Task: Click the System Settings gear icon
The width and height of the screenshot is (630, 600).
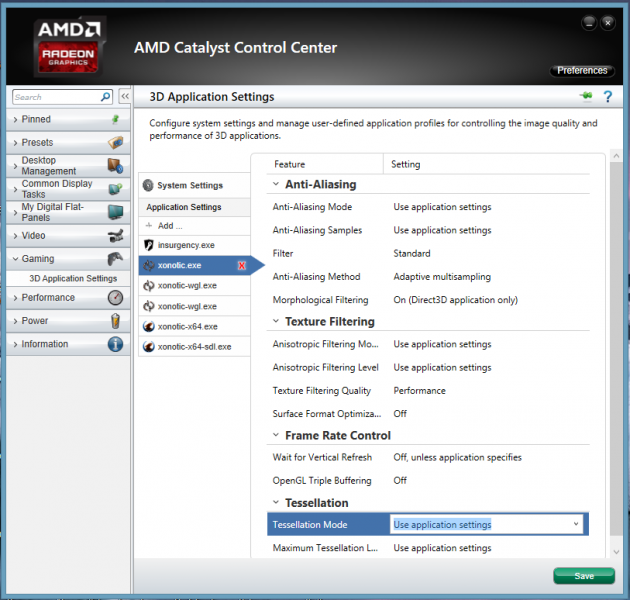Action: tap(149, 185)
